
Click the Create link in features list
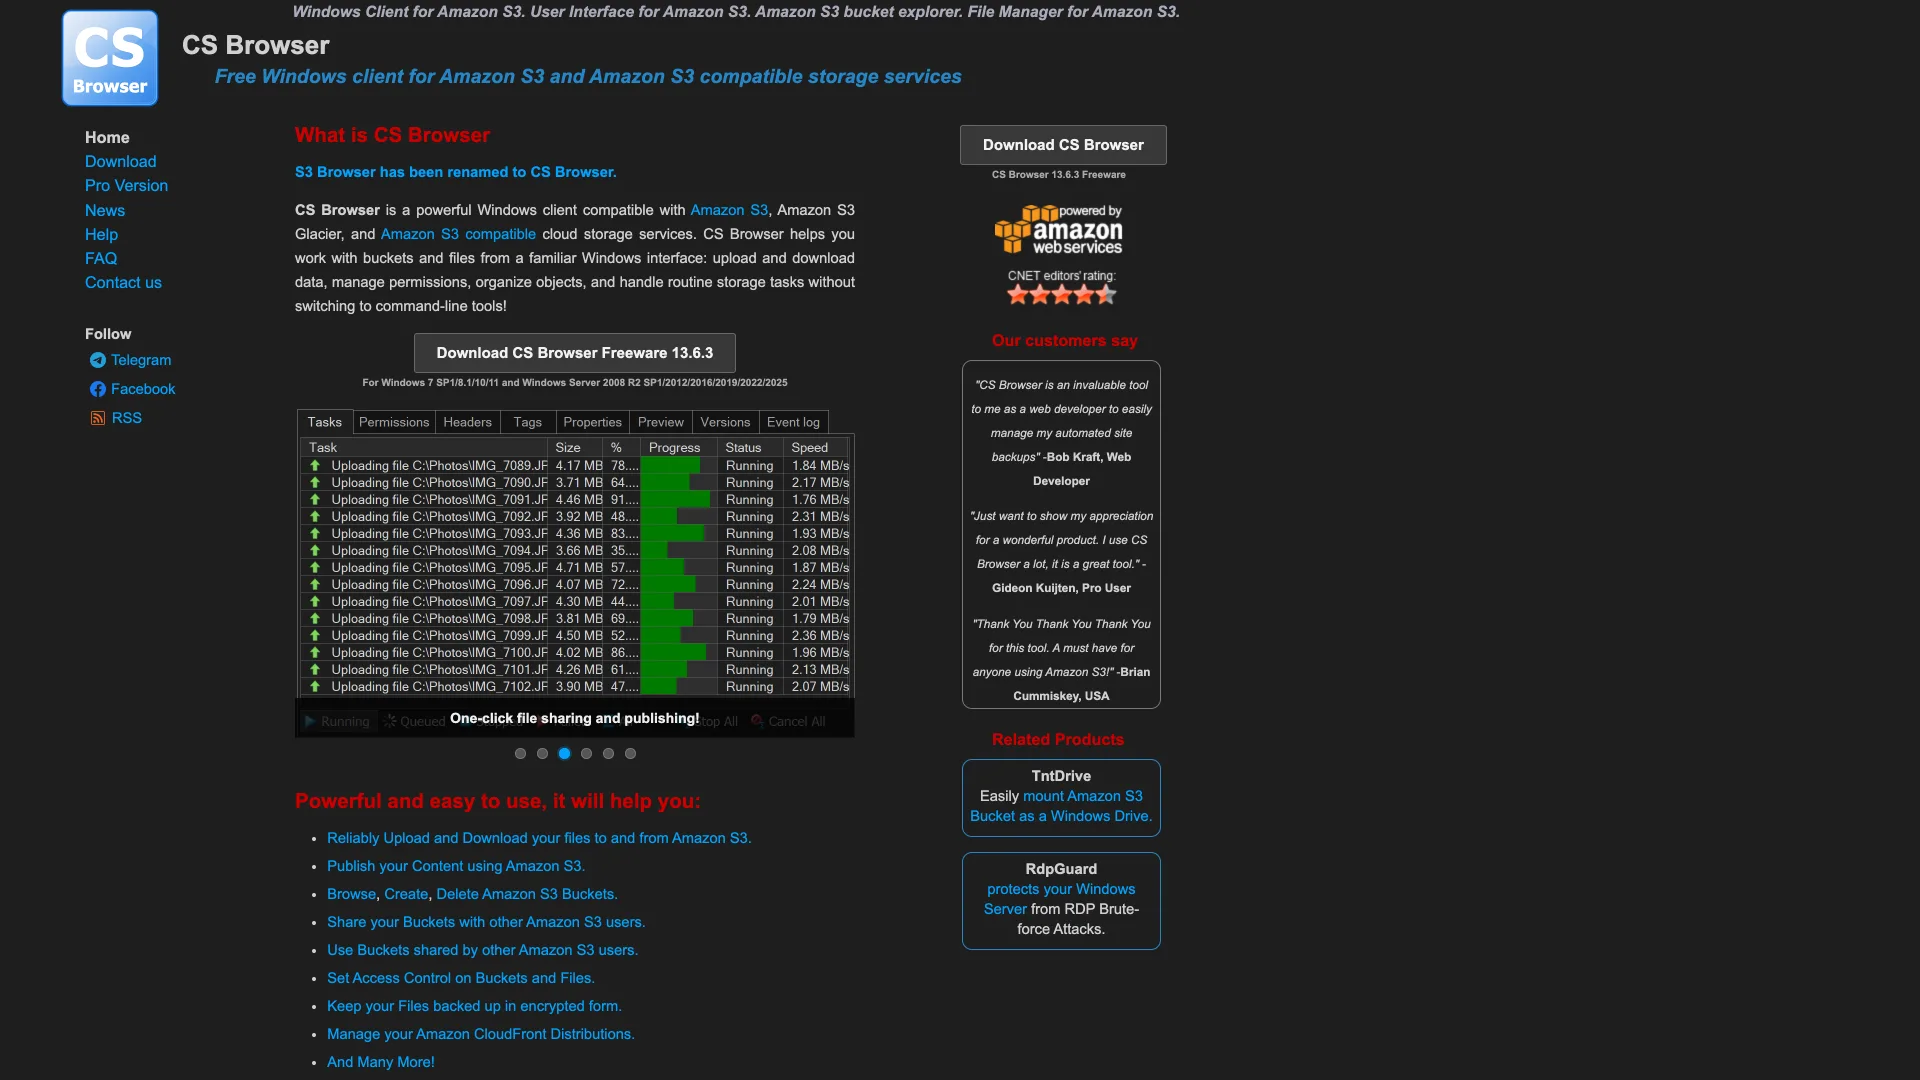click(406, 894)
